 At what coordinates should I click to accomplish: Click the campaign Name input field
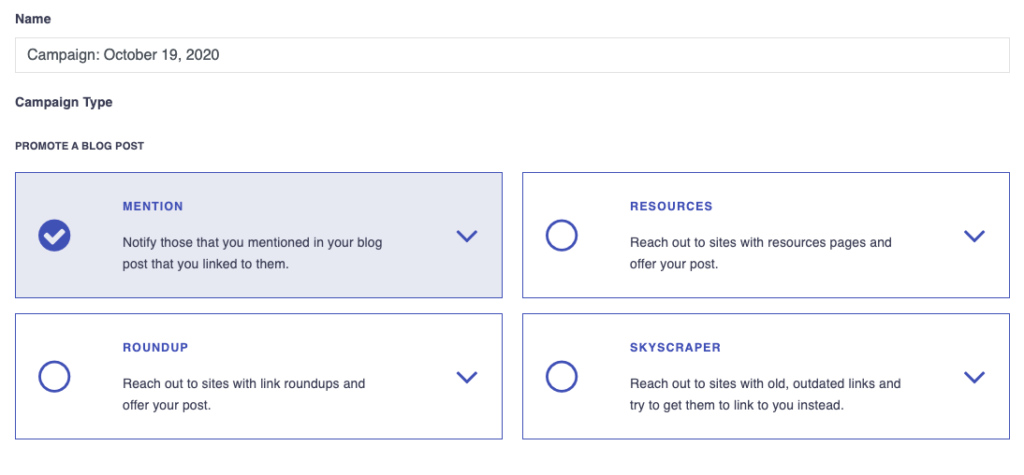point(512,55)
